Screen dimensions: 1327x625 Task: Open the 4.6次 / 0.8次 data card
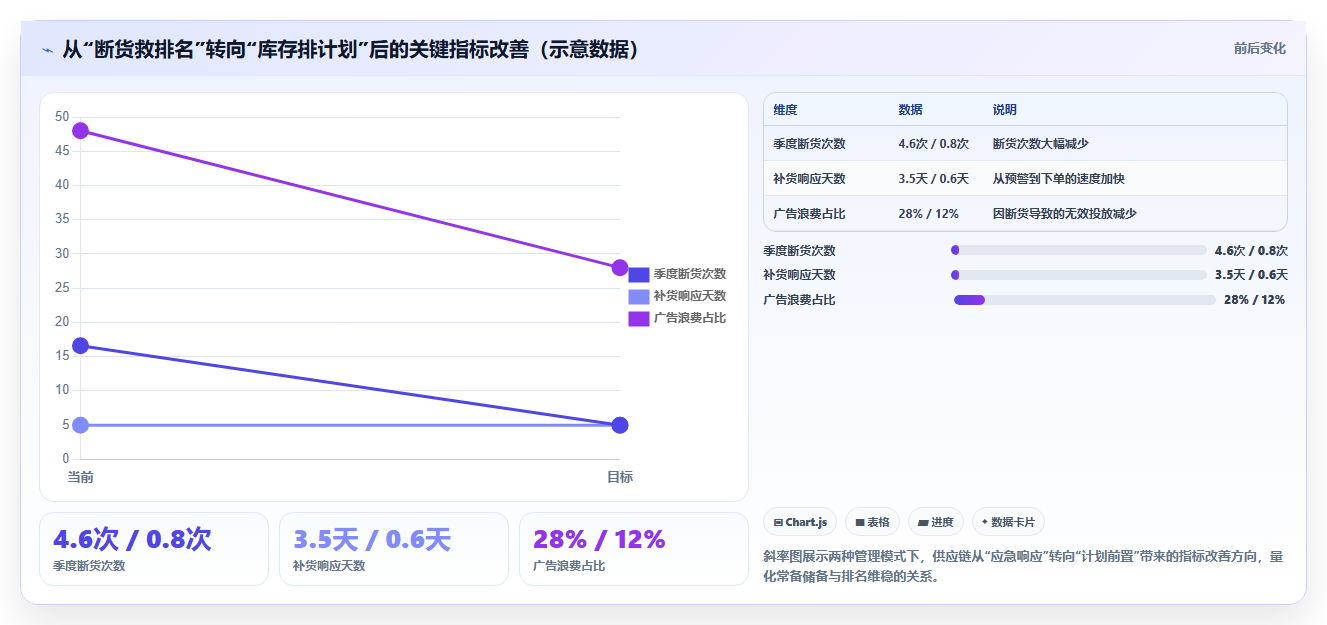point(154,549)
